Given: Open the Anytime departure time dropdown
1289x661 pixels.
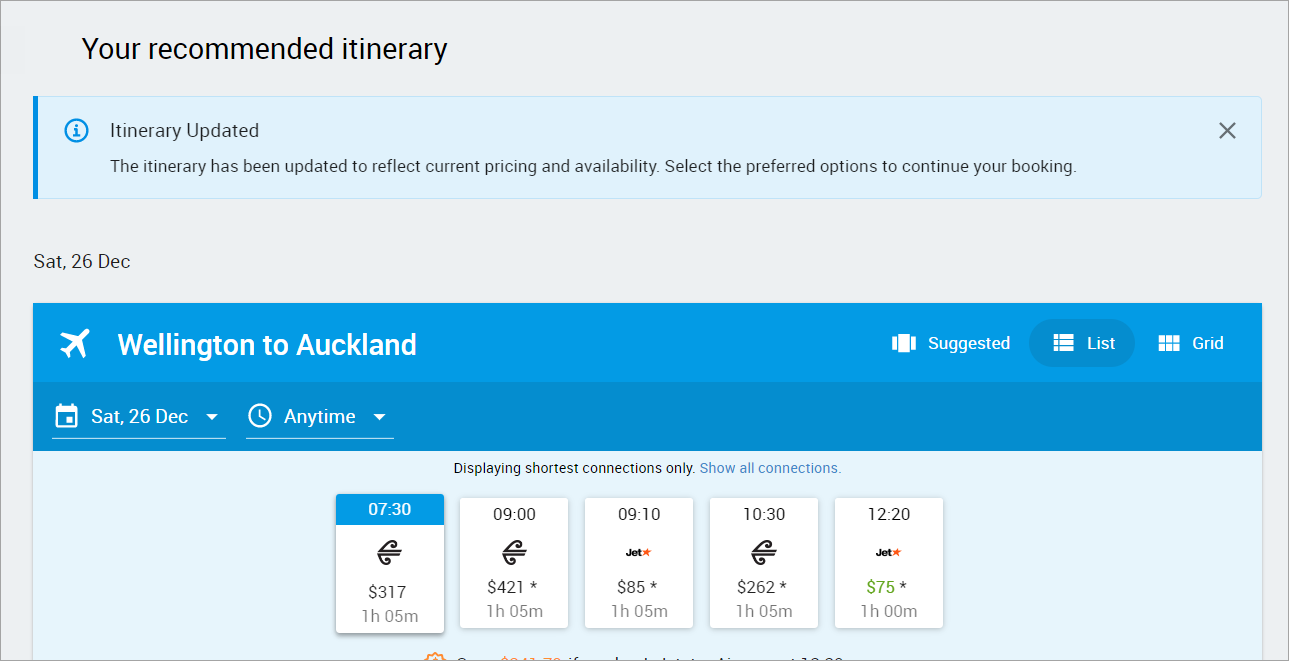Looking at the screenshot, I should 319,416.
